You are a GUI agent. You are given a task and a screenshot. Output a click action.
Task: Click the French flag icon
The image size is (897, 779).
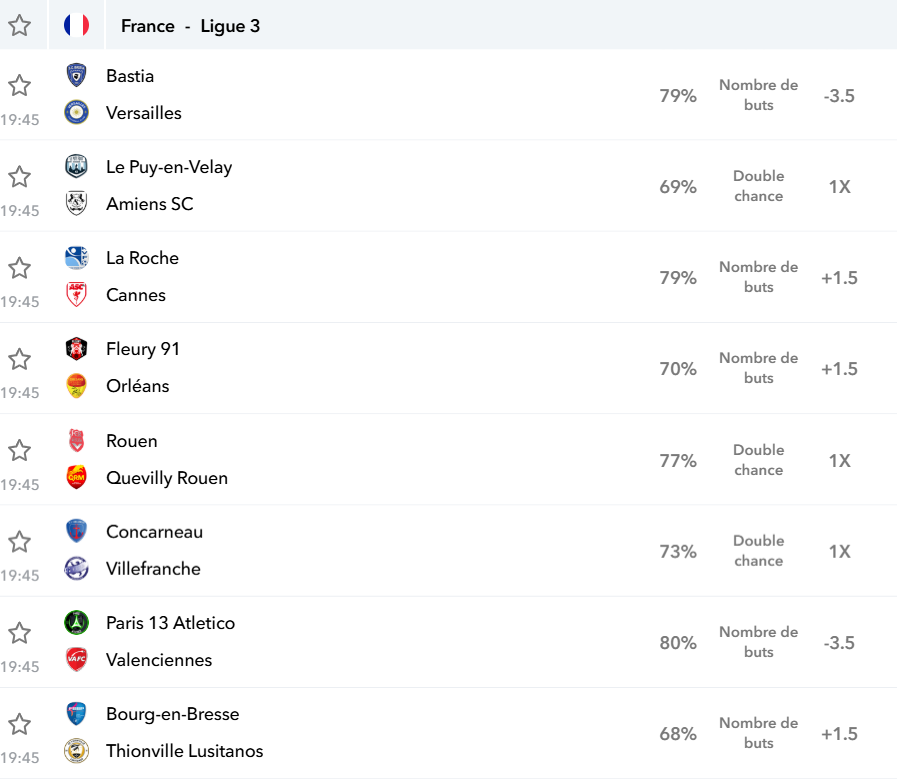point(76,25)
